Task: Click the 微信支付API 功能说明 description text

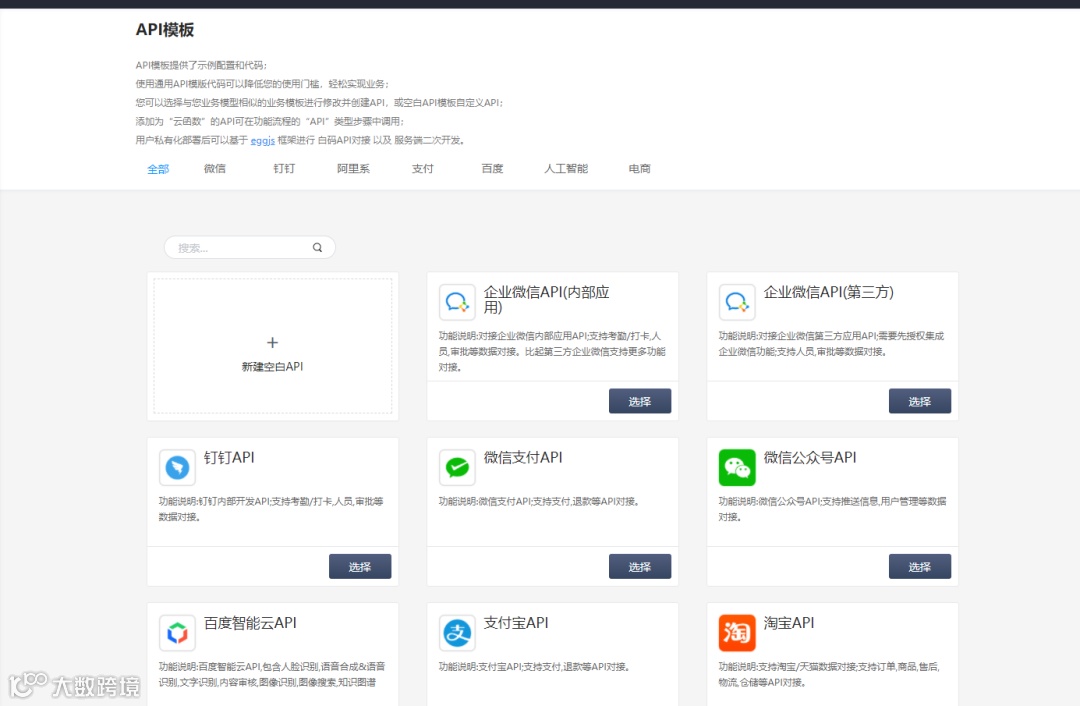Action: tap(539, 501)
